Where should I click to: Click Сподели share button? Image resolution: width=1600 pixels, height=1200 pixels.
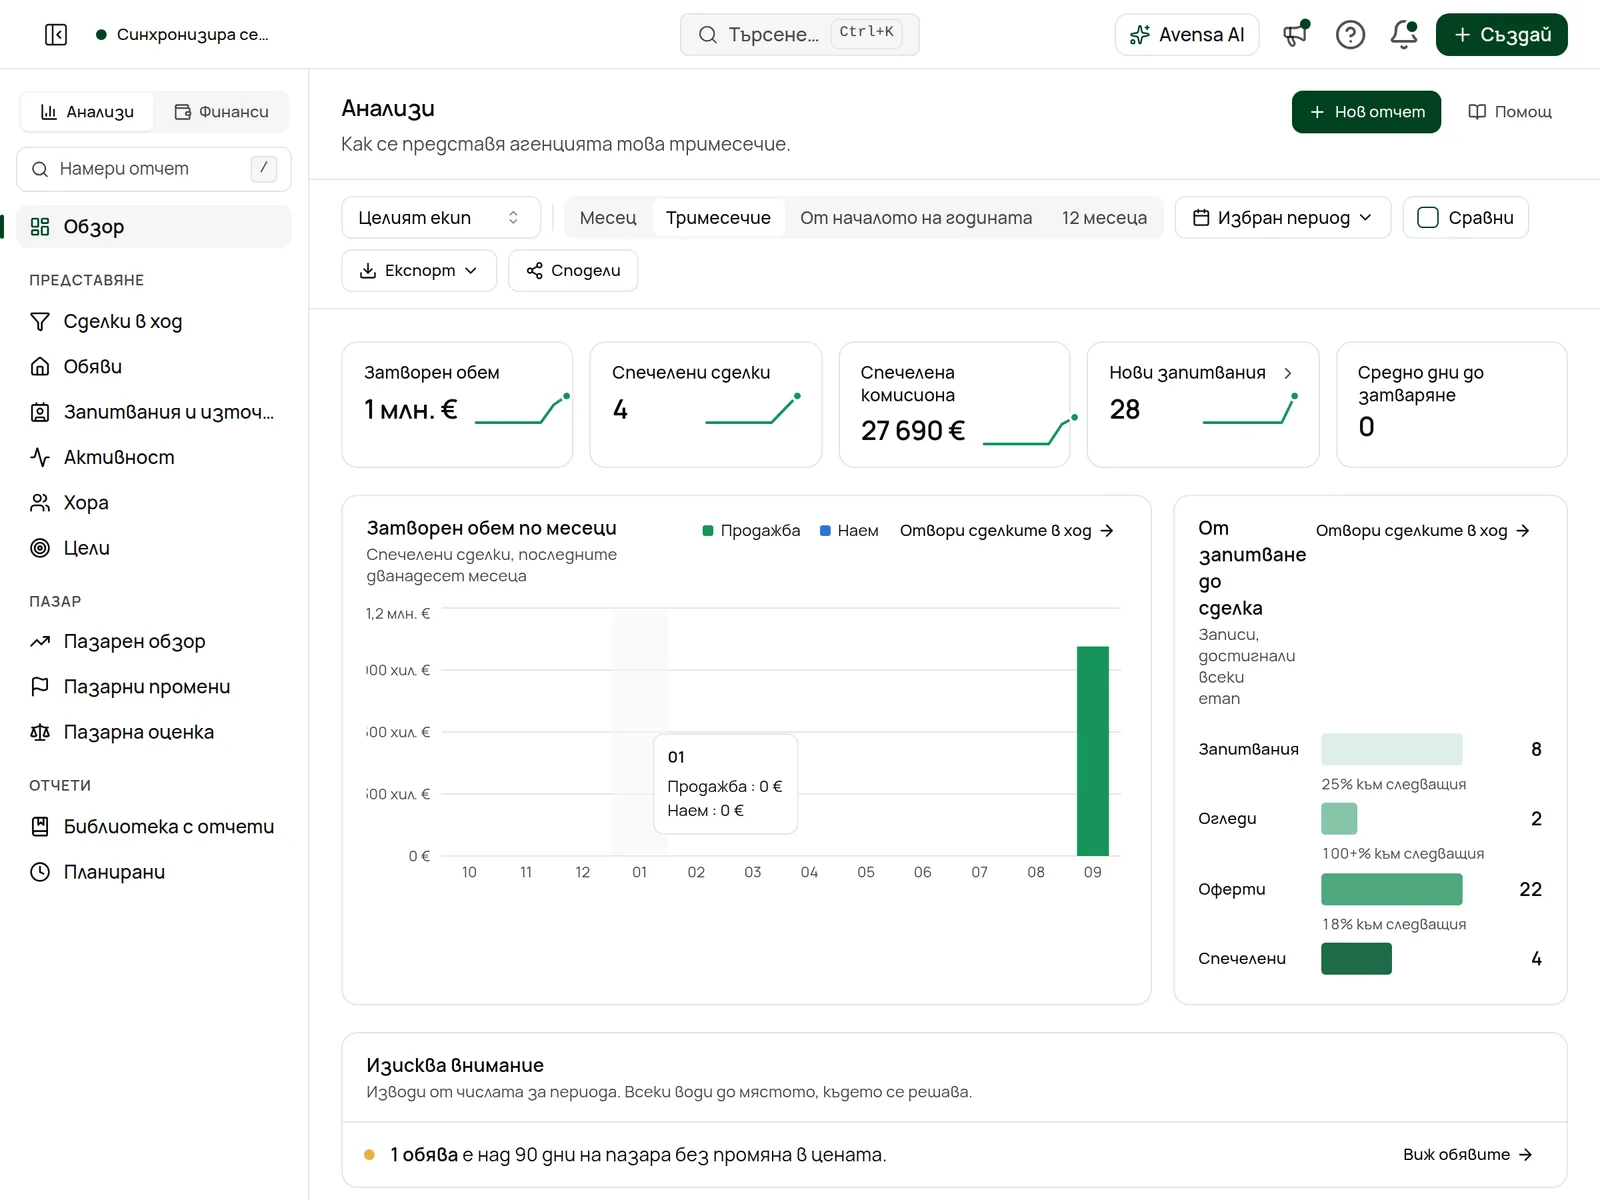point(573,271)
